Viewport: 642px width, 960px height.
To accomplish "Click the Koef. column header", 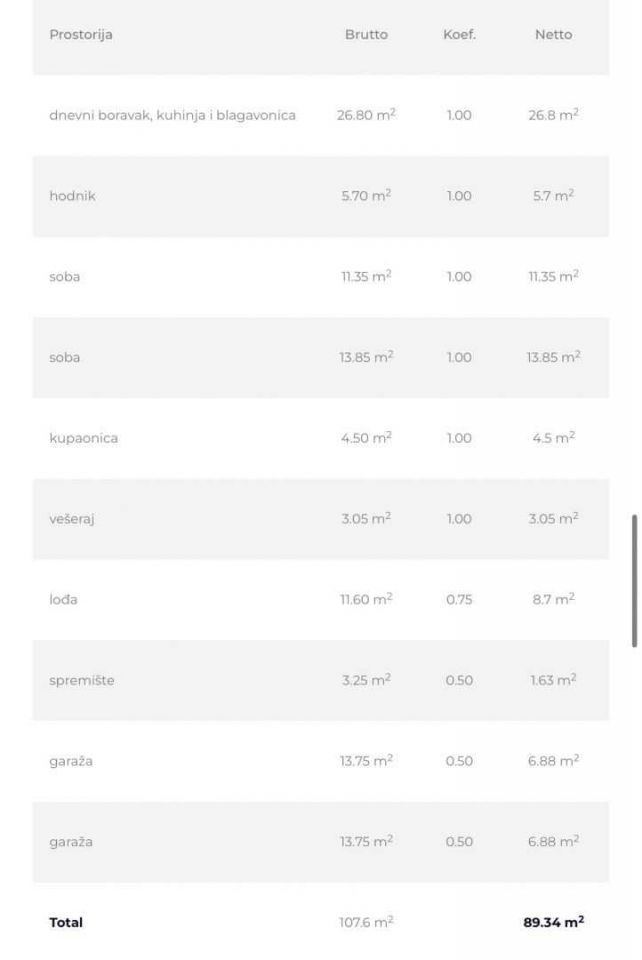I will coord(459,35).
